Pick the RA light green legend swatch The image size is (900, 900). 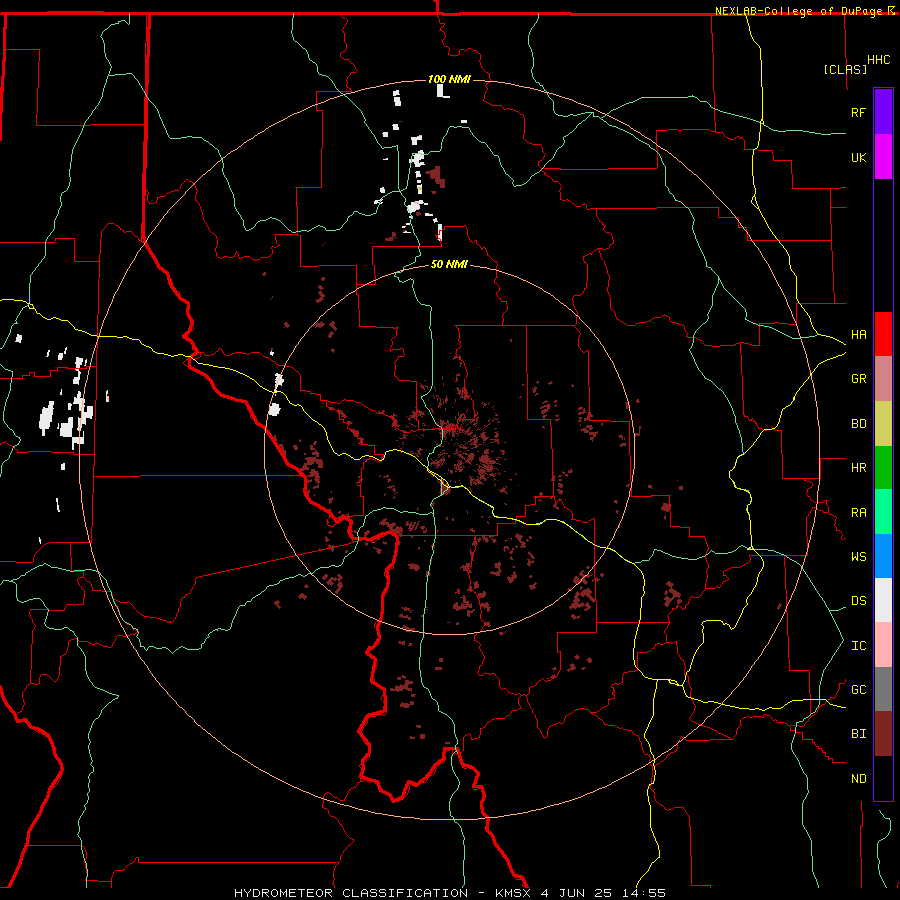click(x=883, y=512)
